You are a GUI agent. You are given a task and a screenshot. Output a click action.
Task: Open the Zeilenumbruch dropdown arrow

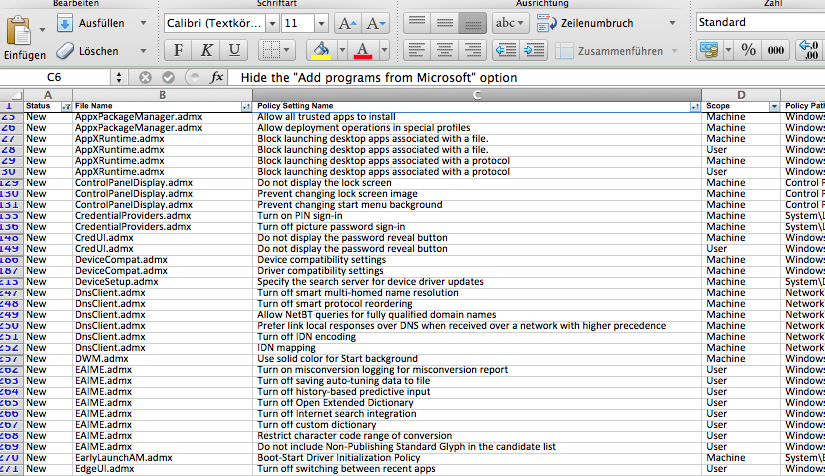[x=672, y=23]
